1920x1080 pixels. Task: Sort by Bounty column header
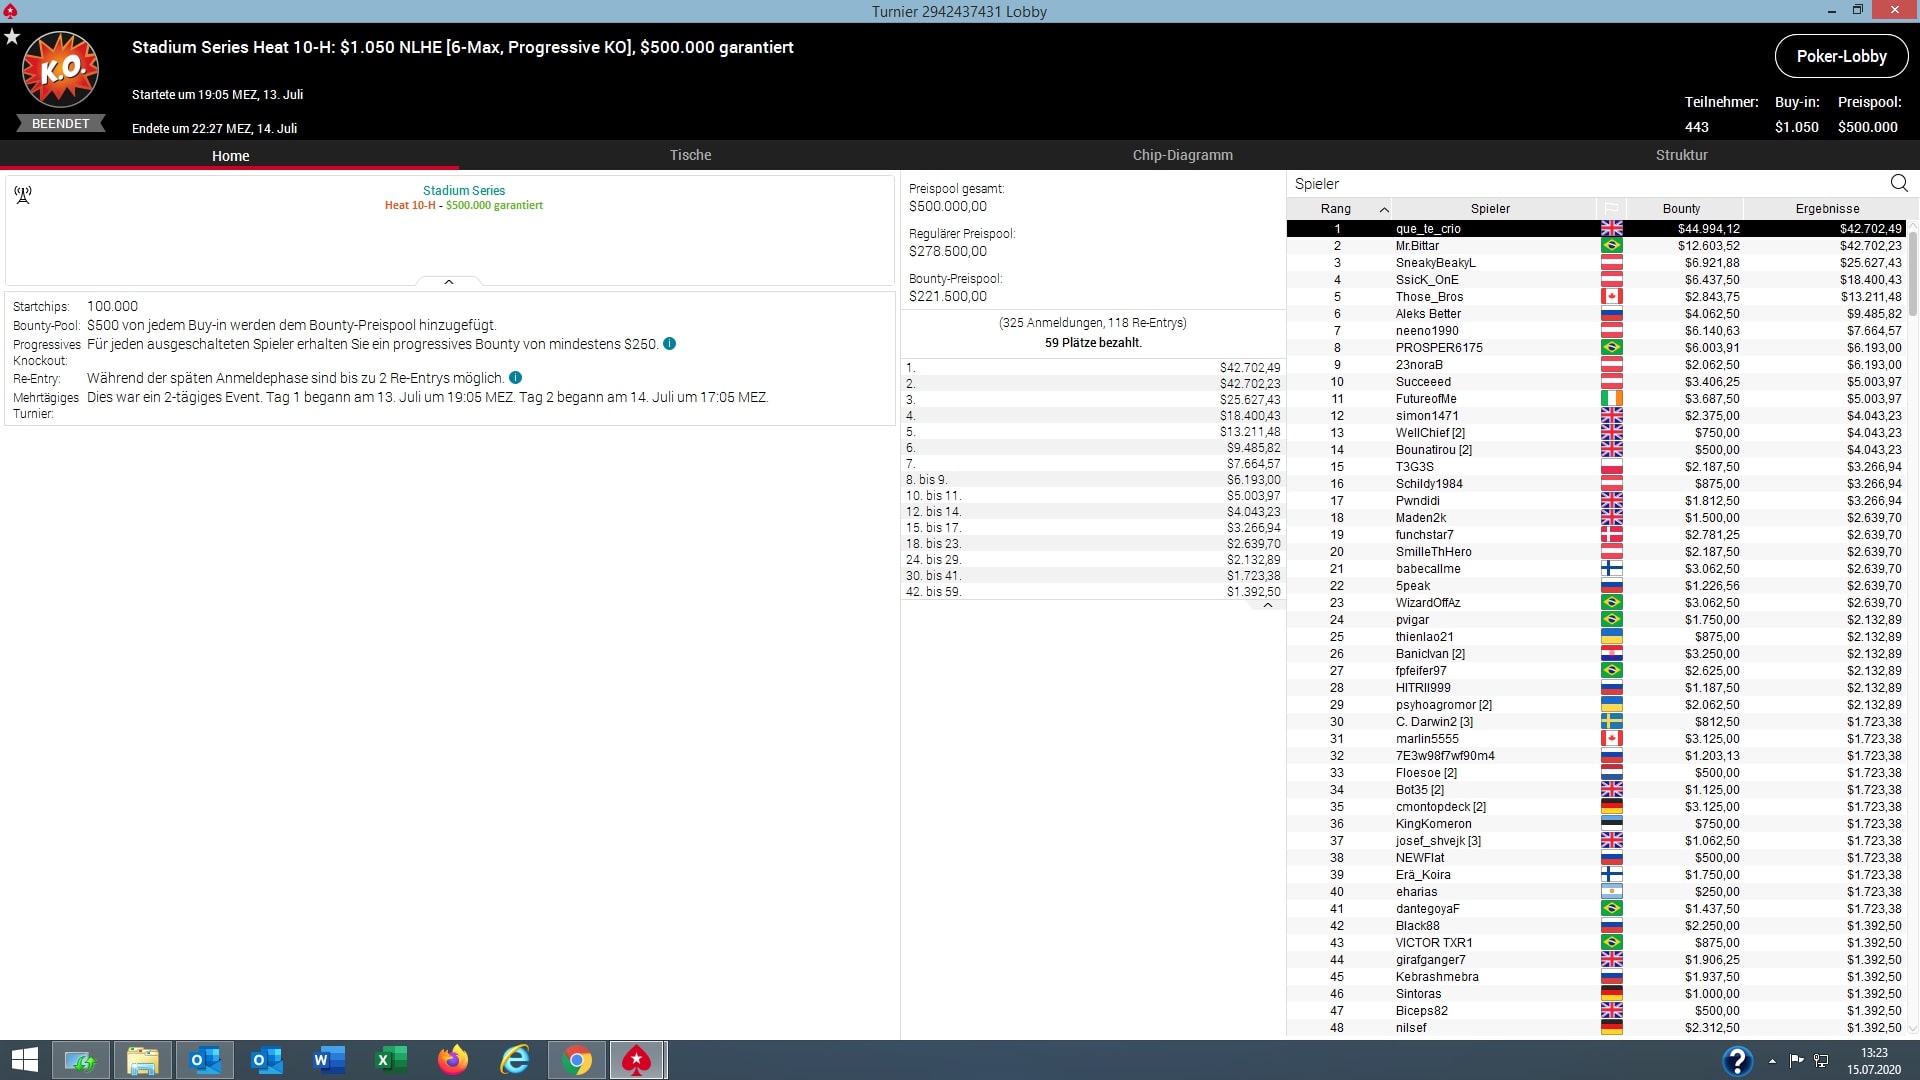pyautogui.click(x=1681, y=209)
